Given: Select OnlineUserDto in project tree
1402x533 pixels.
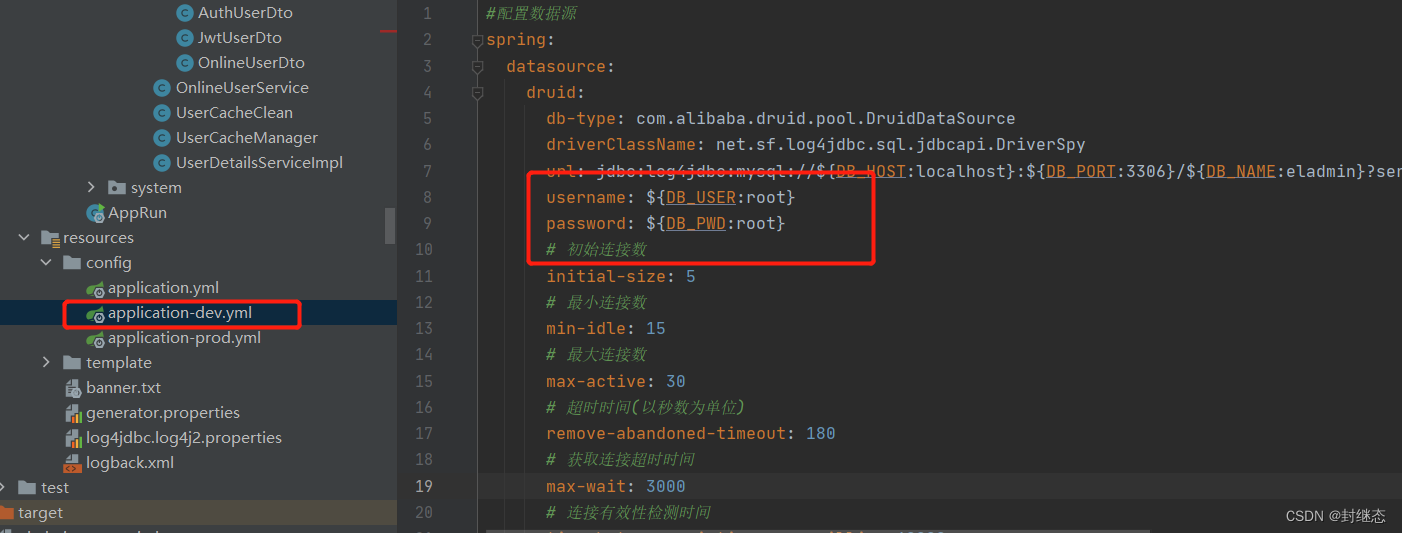Looking at the screenshot, I should [x=251, y=63].
